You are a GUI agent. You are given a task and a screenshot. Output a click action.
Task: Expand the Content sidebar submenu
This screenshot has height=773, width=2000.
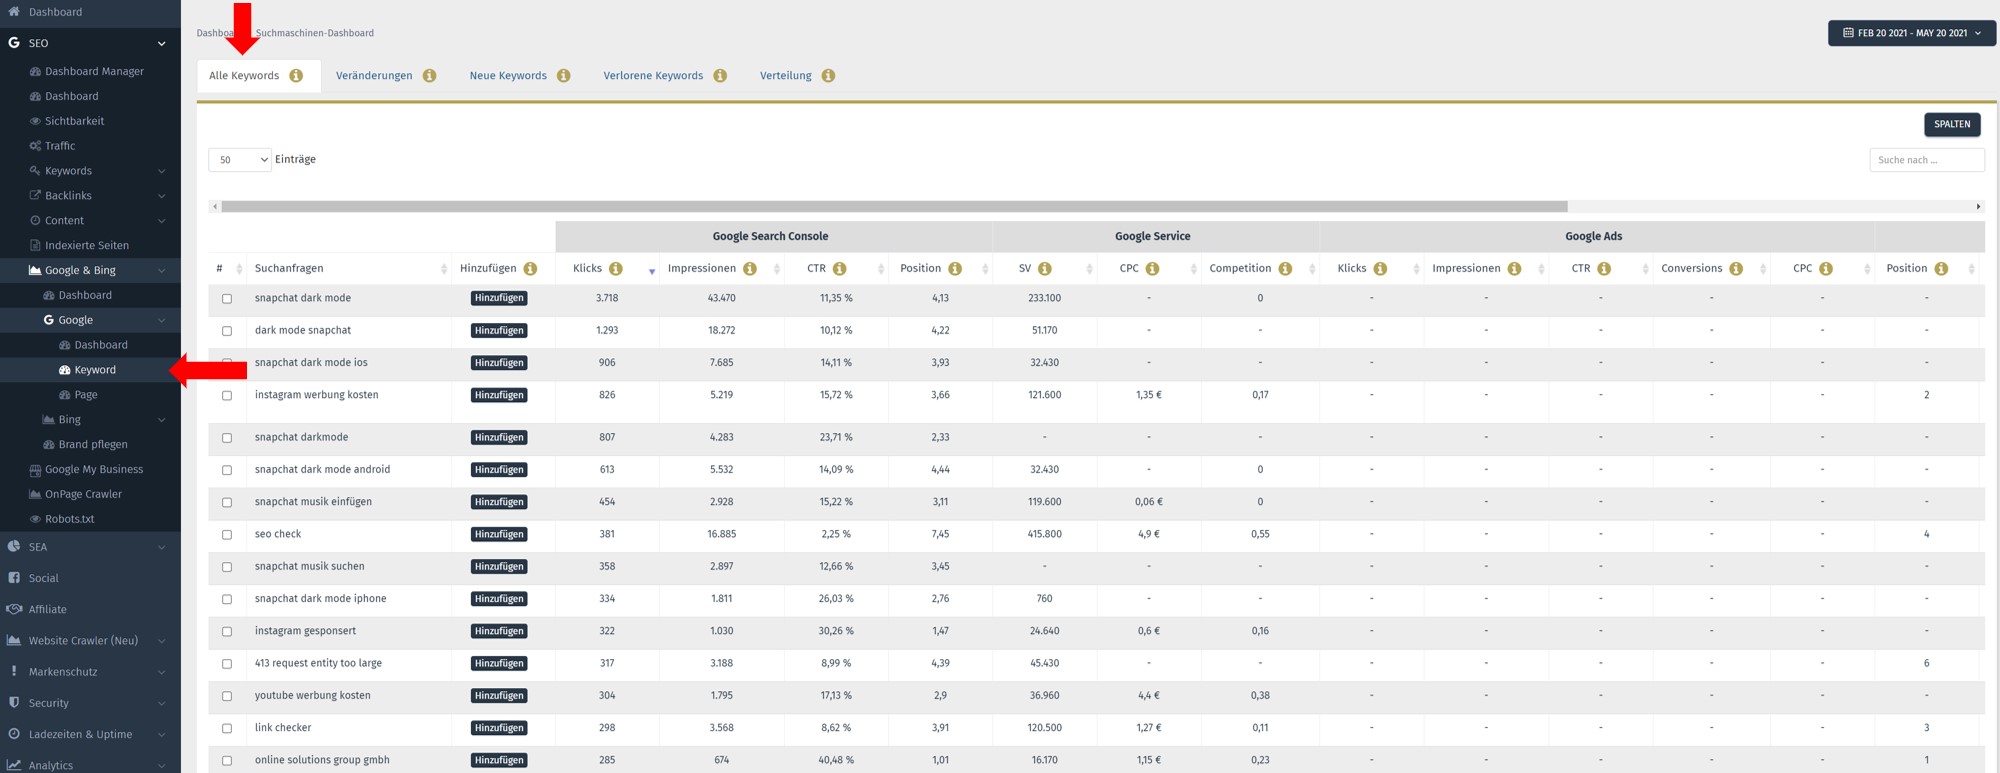click(162, 221)
